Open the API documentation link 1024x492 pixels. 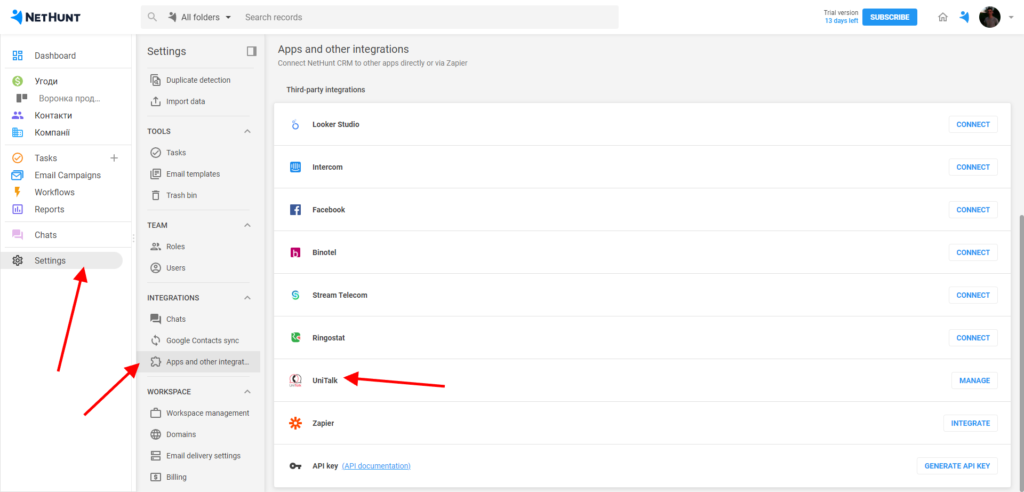pos(376,466)
